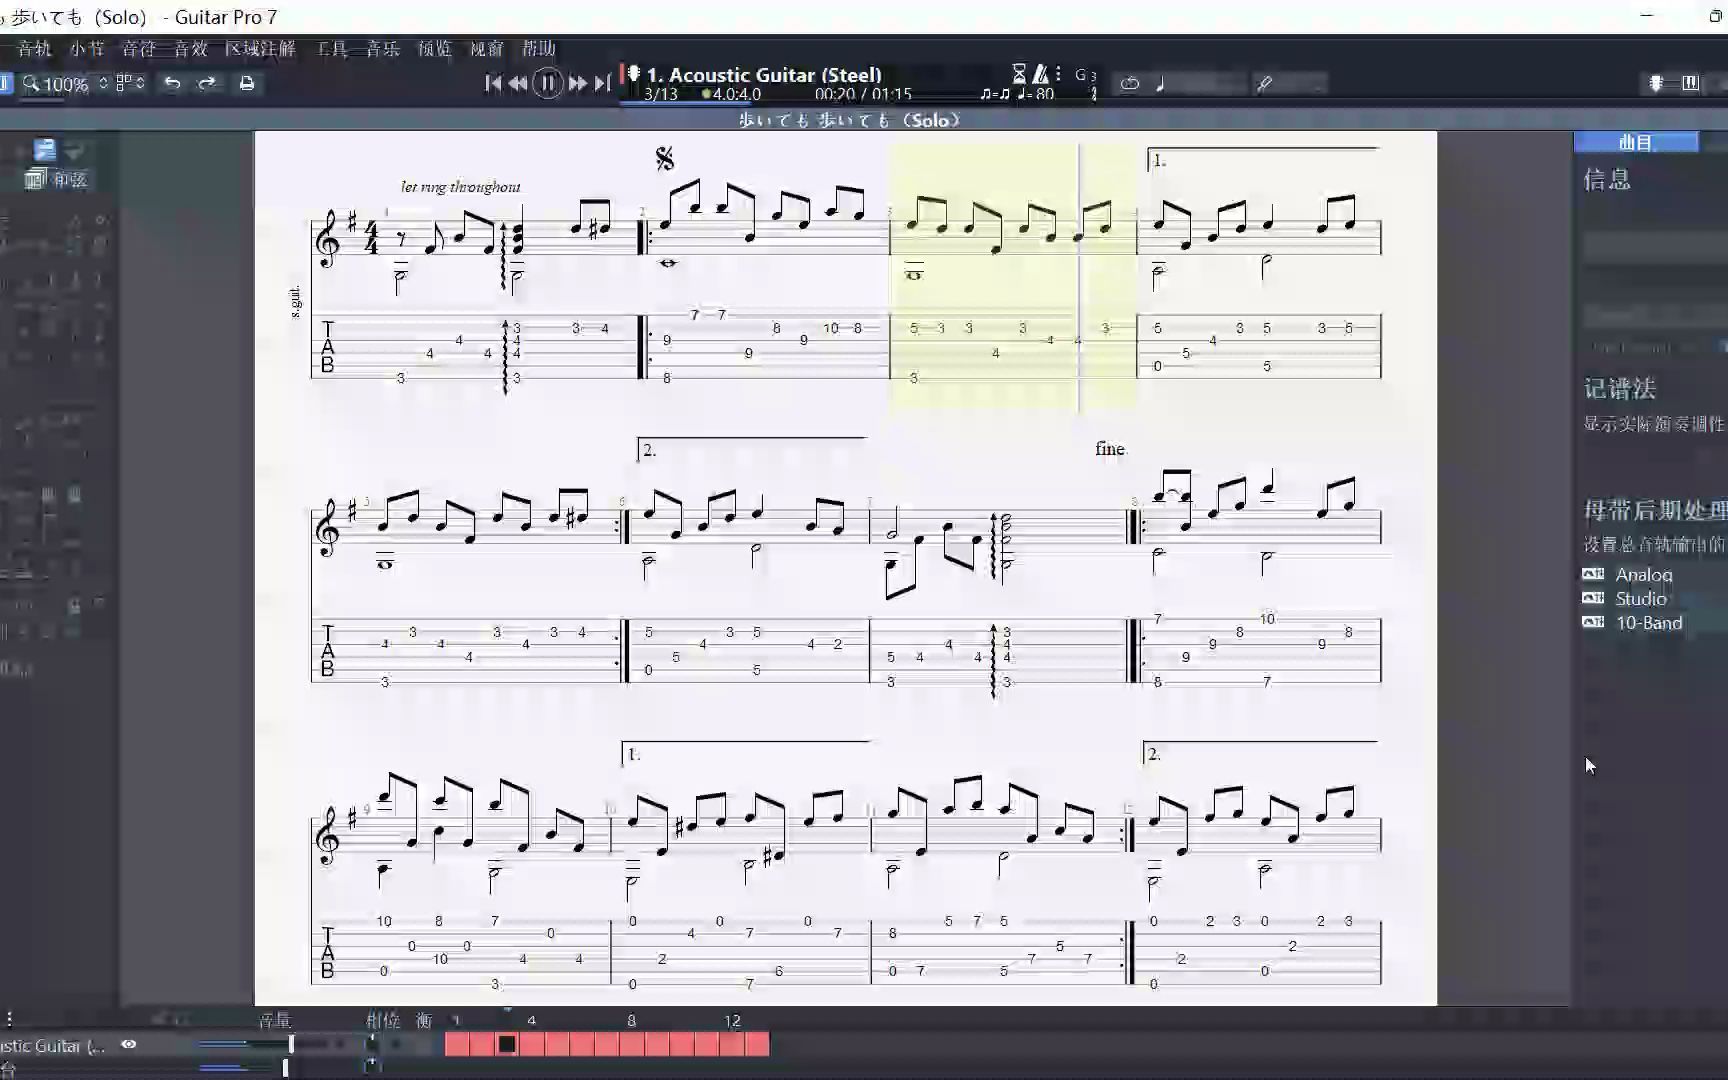Screen dimensions: 1728x1080
Task: Toggle Acoustic Guitar track visibility eye
Action: coord(129,1044)
